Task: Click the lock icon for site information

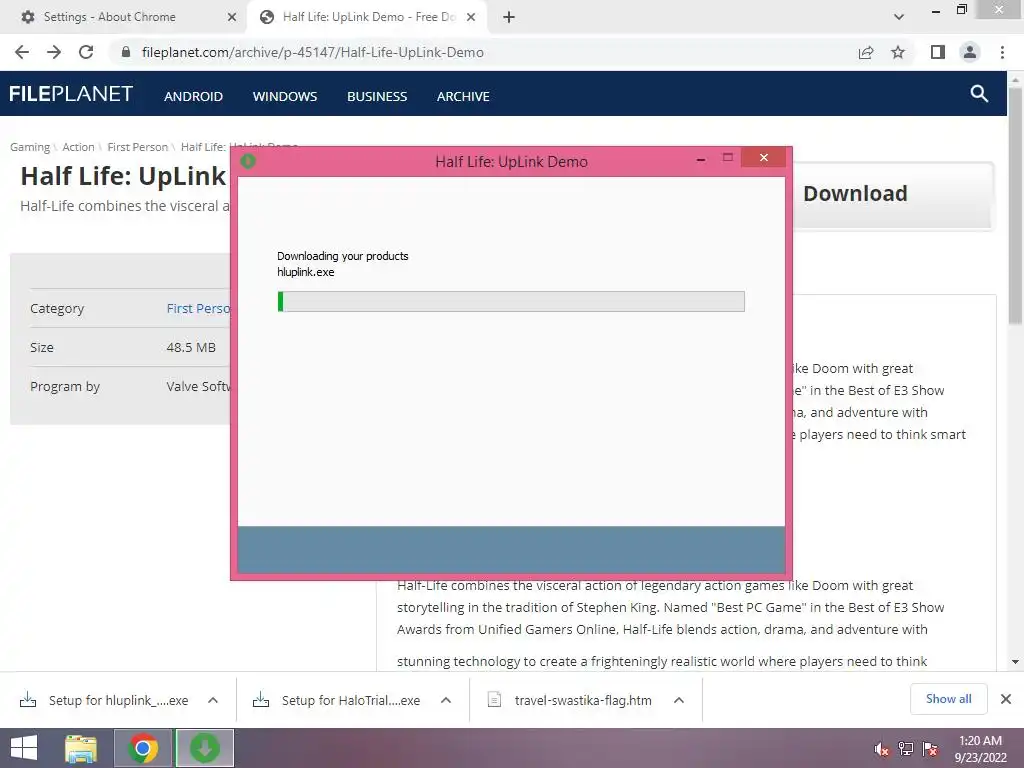Action: coord(126,52)
